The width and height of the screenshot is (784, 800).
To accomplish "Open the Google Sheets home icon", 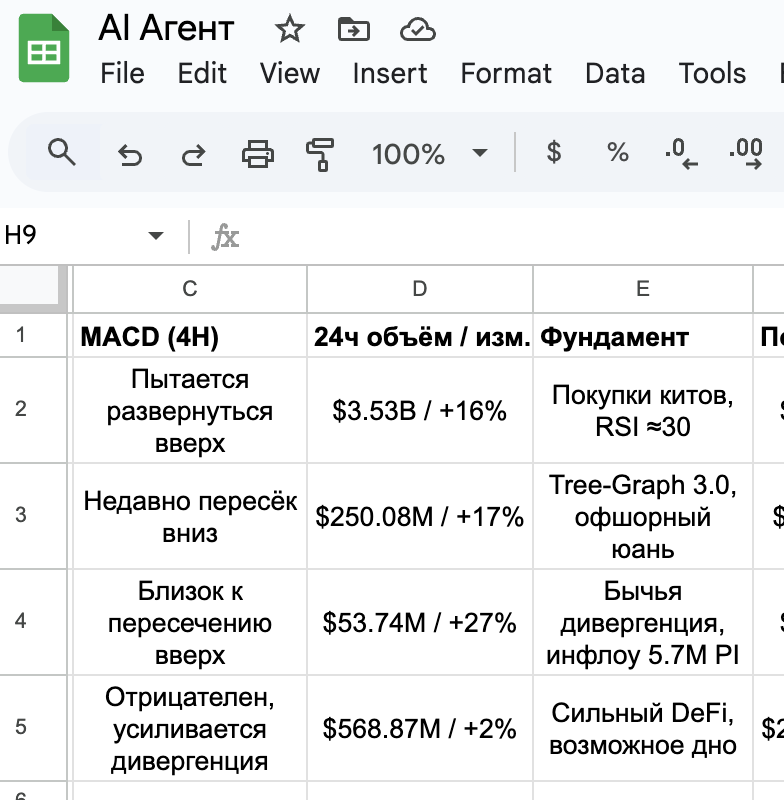I will (44, 48).
